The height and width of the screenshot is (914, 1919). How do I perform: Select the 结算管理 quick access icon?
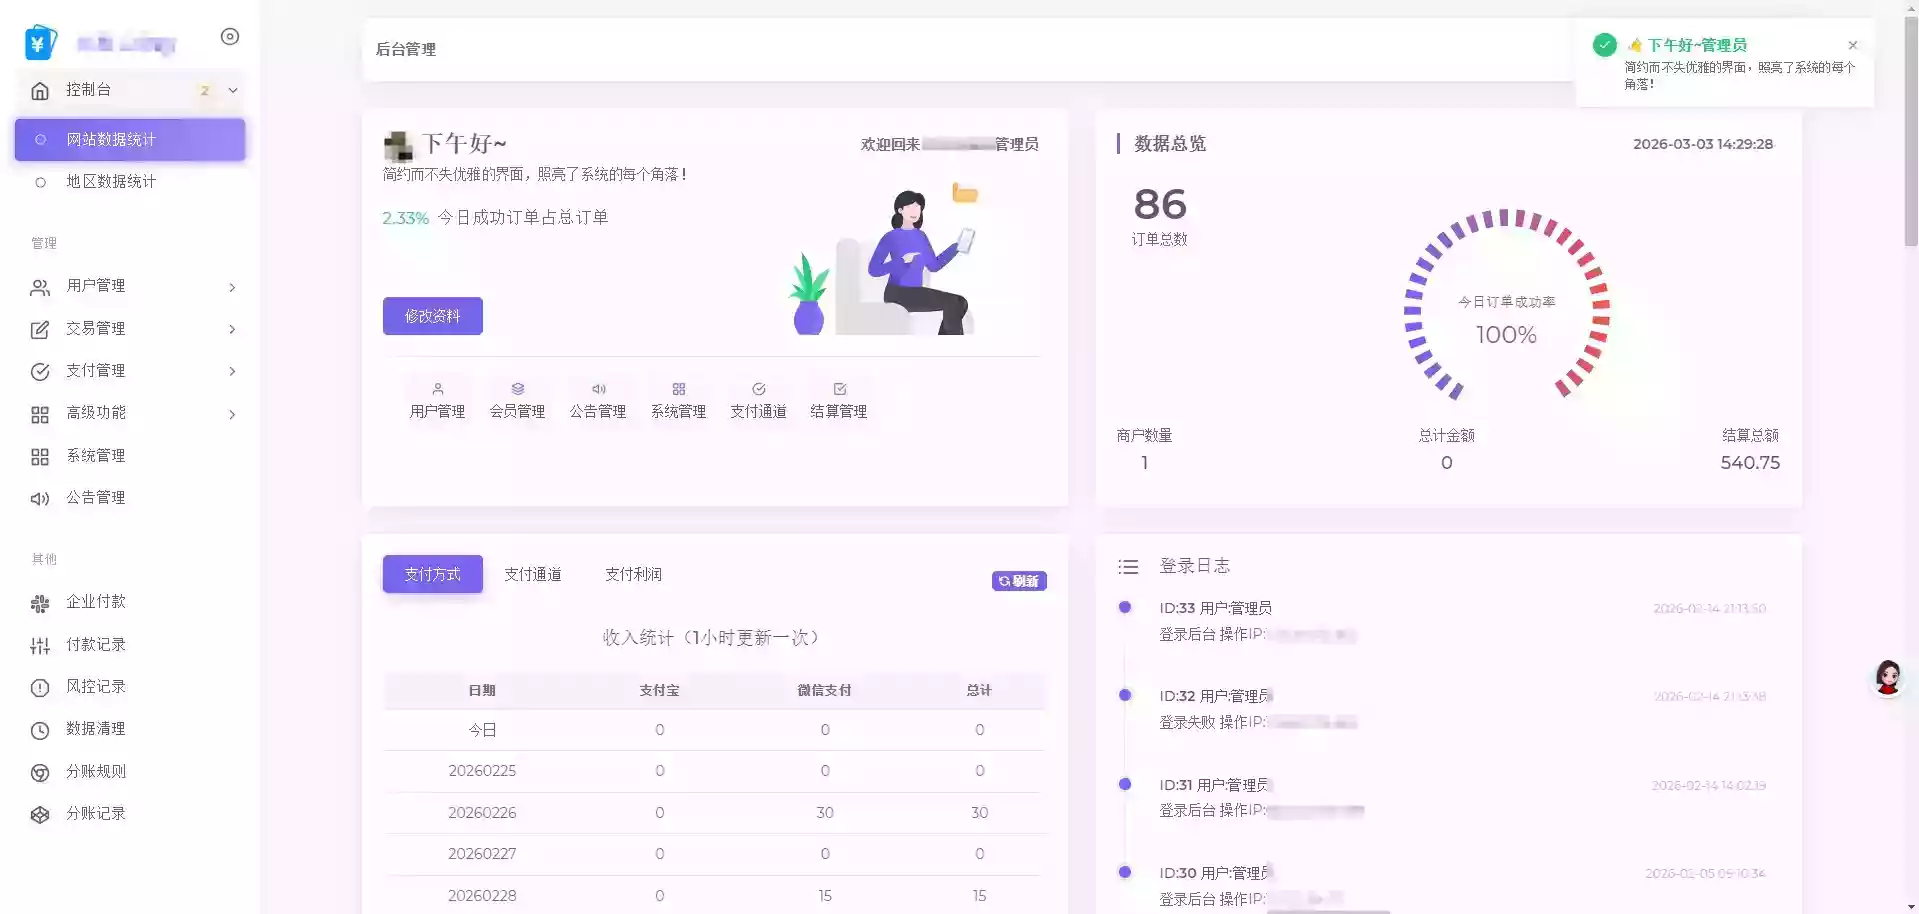(839, 398)
